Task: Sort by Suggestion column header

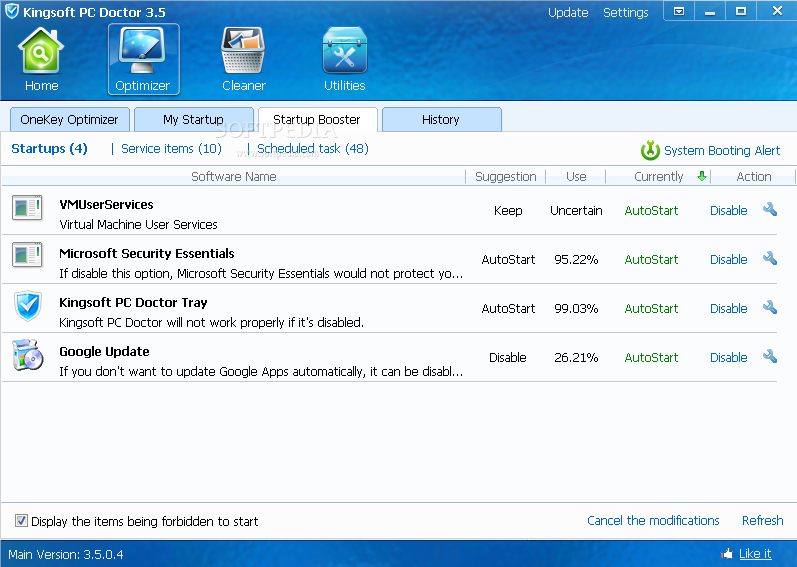Action: pos(506,176)
